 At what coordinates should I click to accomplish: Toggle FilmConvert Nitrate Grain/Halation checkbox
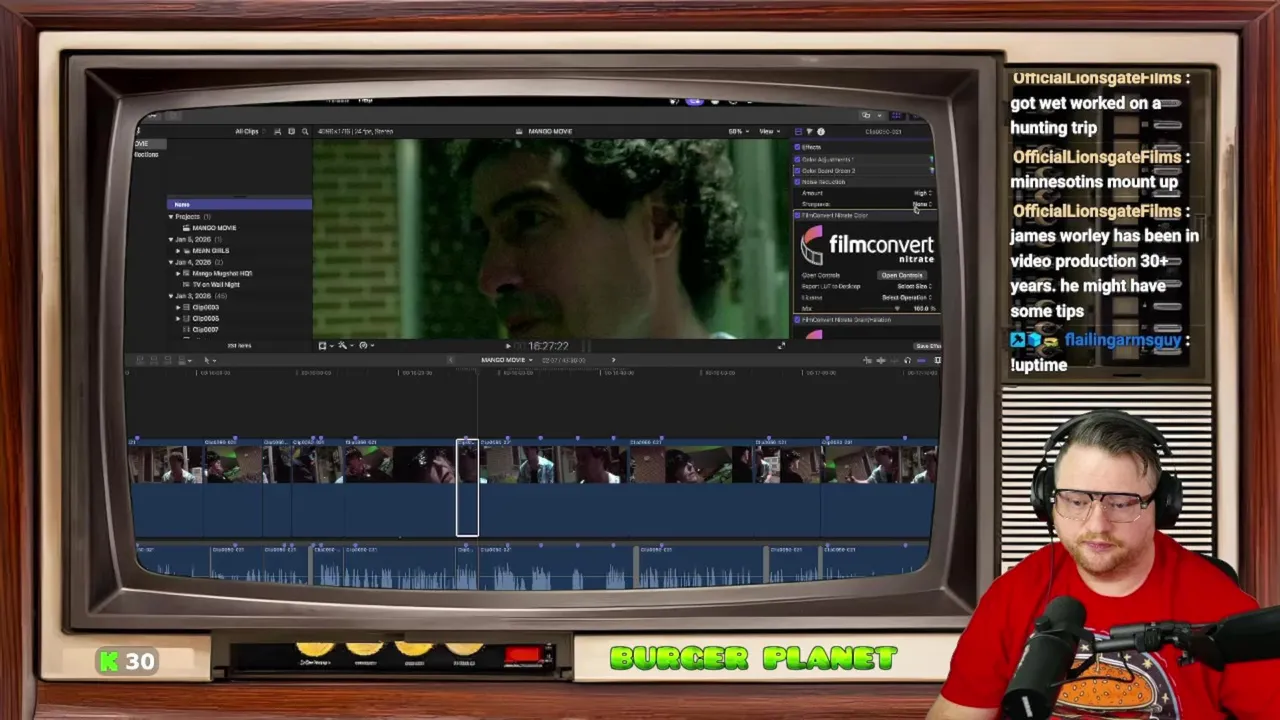coord(798,319)
